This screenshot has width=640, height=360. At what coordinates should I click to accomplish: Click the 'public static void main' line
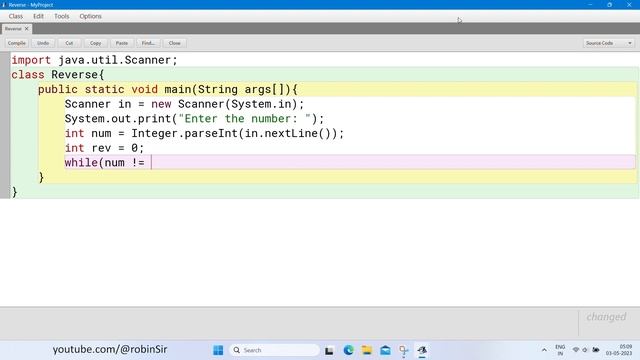168,89
